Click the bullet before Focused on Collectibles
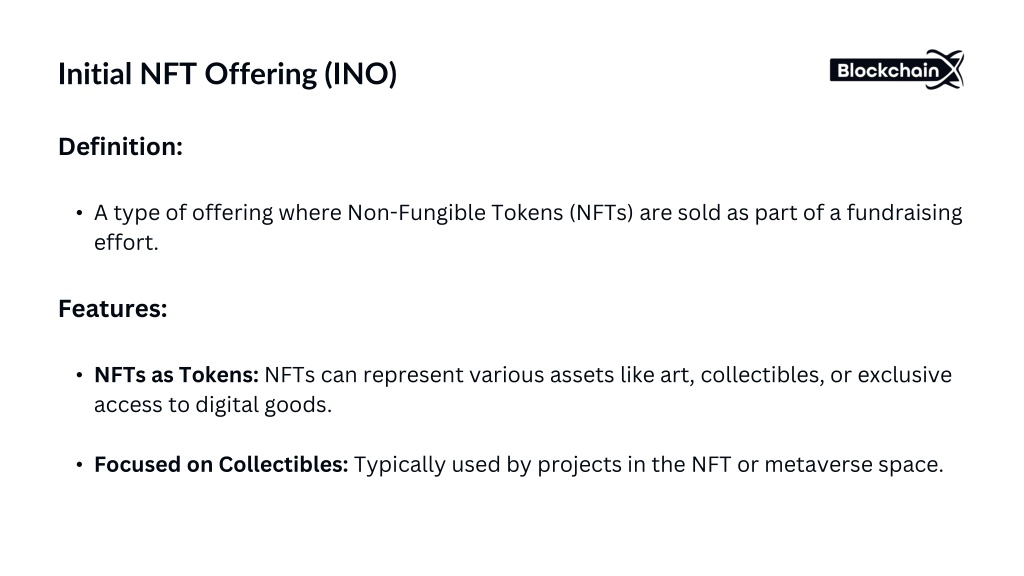The height and width of the screenshot is (576, 1024). tap(79, 465)
